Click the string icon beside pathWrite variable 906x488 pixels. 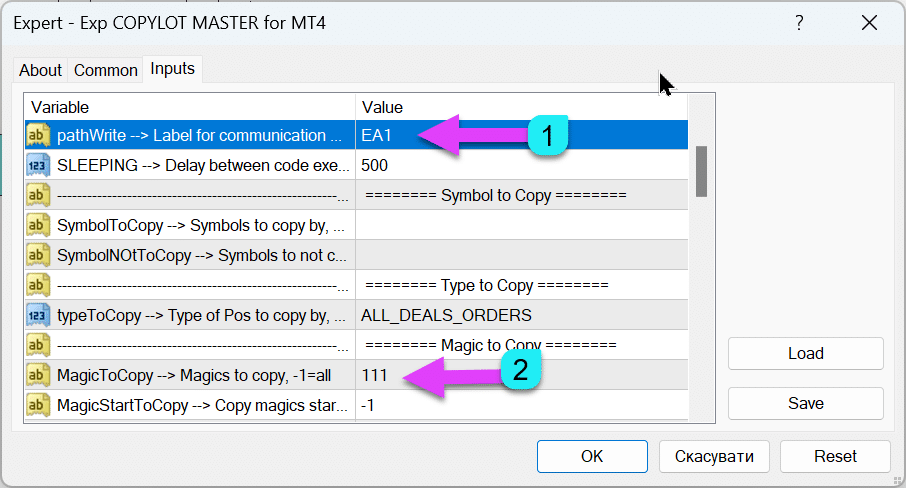39,135
